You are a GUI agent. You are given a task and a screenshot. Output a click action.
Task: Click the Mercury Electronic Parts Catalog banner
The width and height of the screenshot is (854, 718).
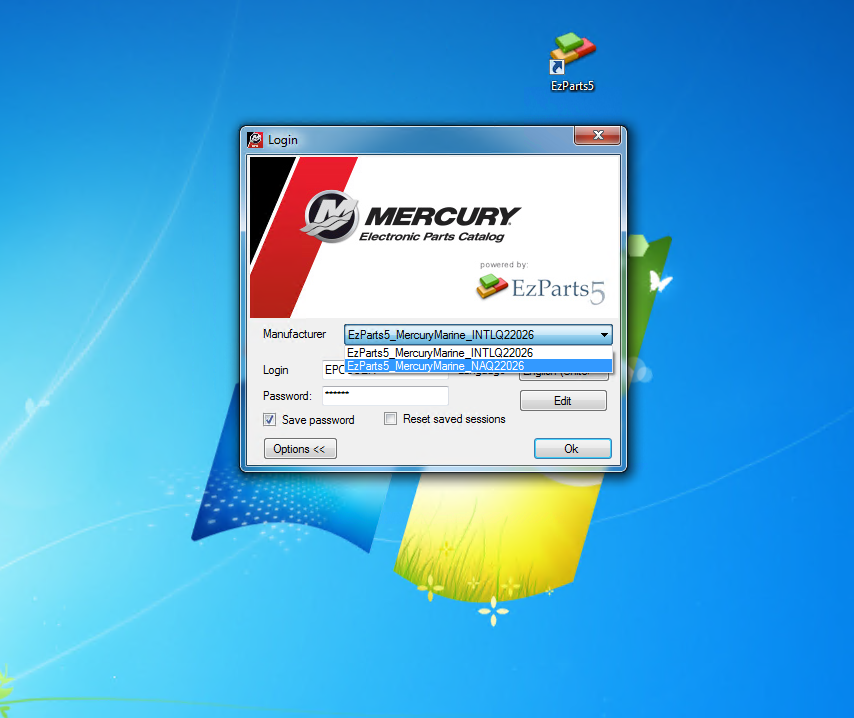(x=434, y=237)
